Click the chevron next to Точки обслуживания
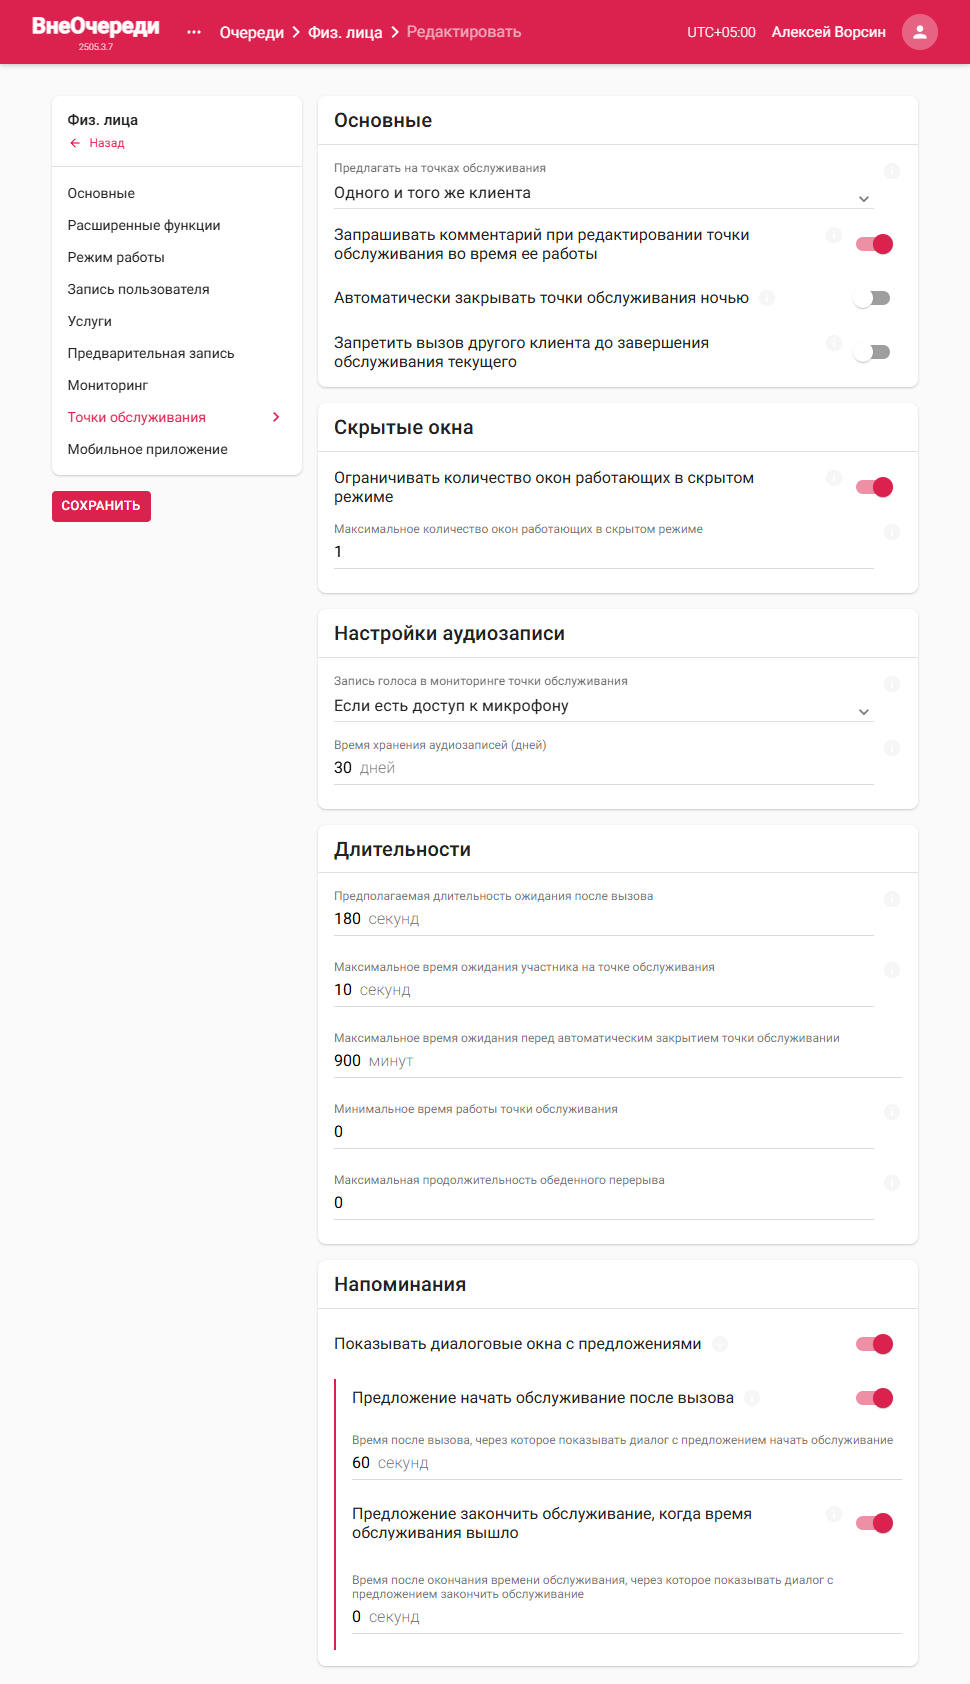This screenshot has width=970, height=1684. [276, 417]
